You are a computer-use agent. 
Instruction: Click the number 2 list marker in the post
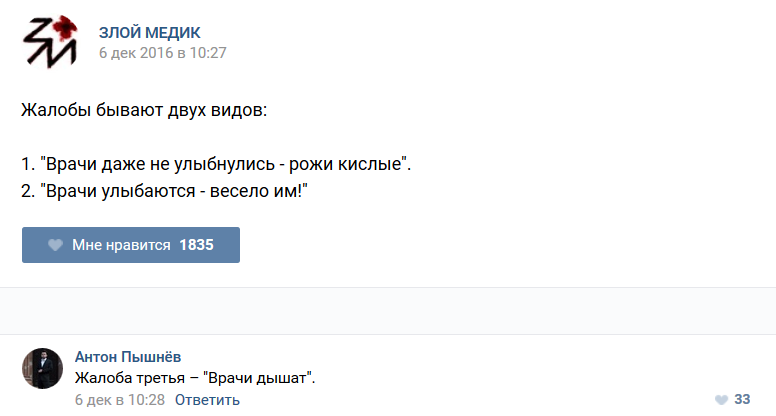[x=27, y=189]
